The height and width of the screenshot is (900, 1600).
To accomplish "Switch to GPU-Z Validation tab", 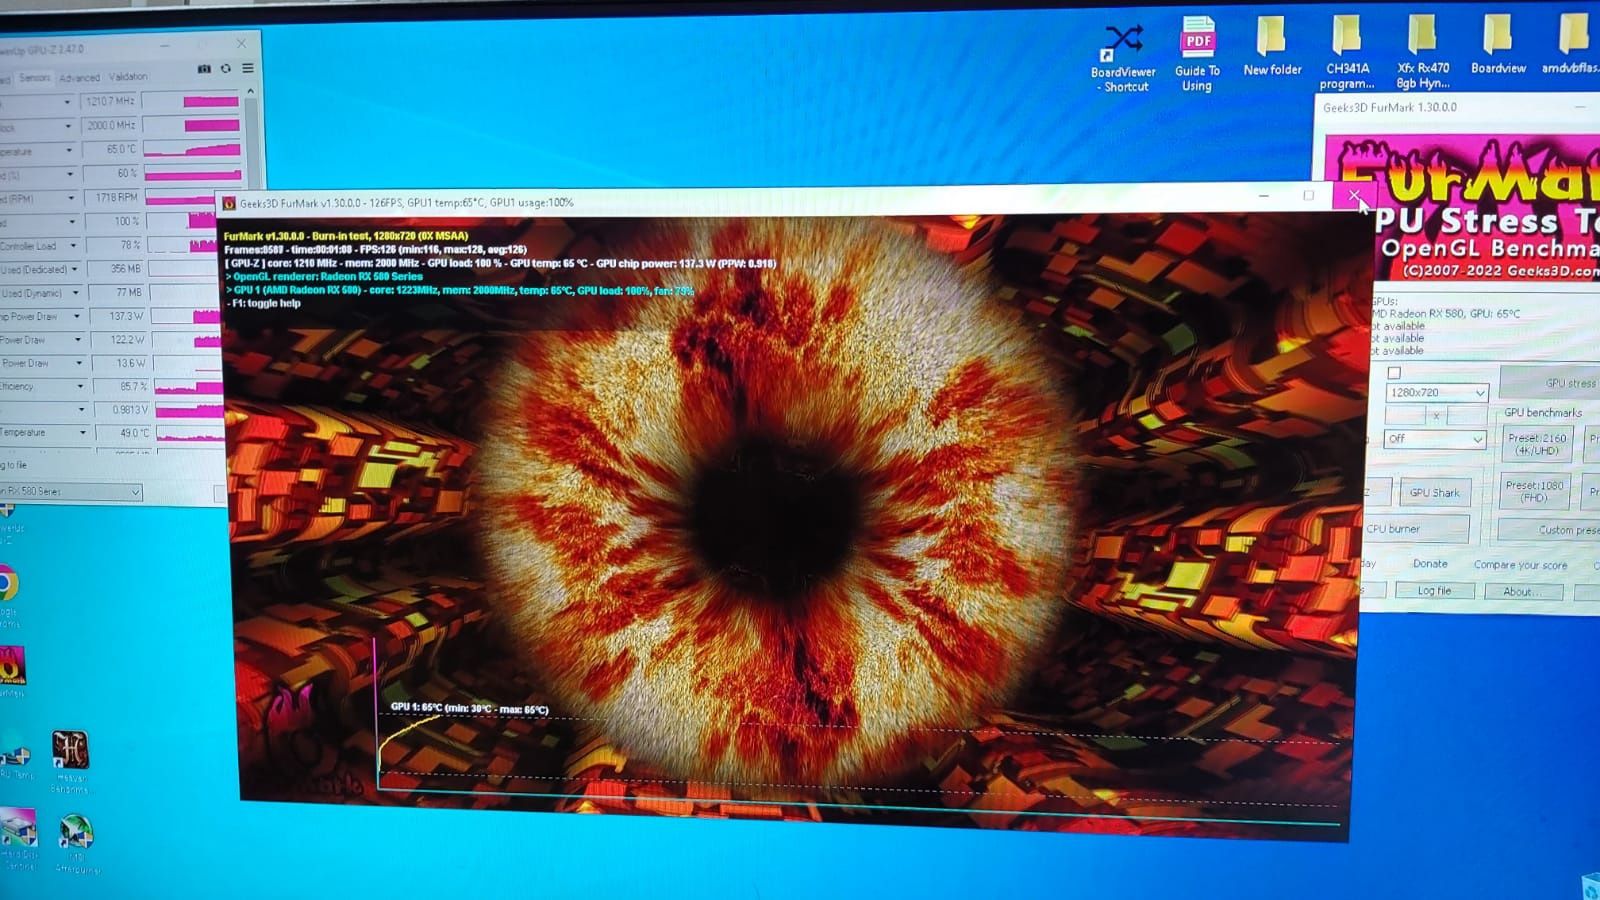I will [x=128, y=77].
